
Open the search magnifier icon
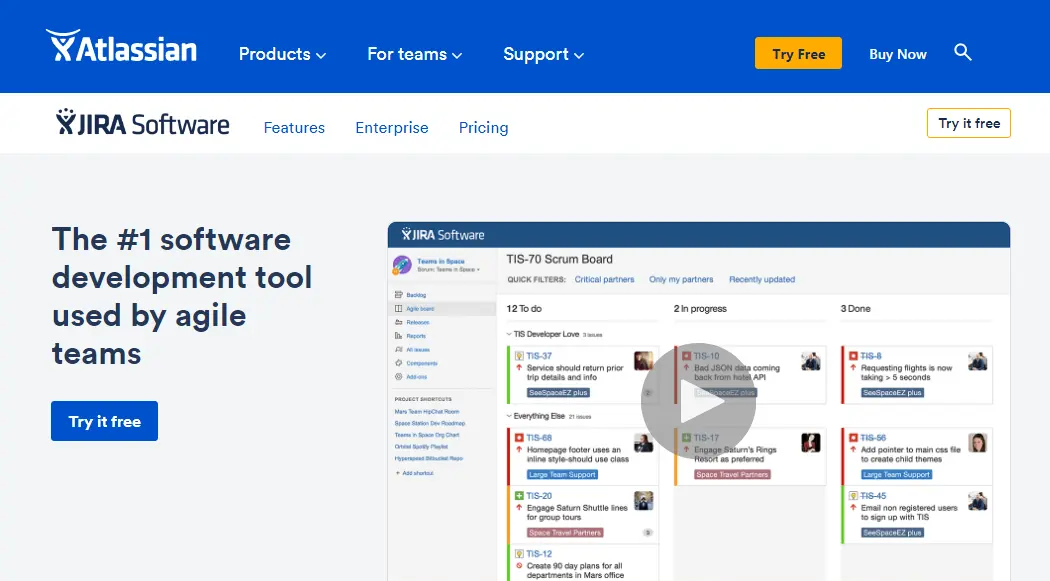tap(962, 52)
